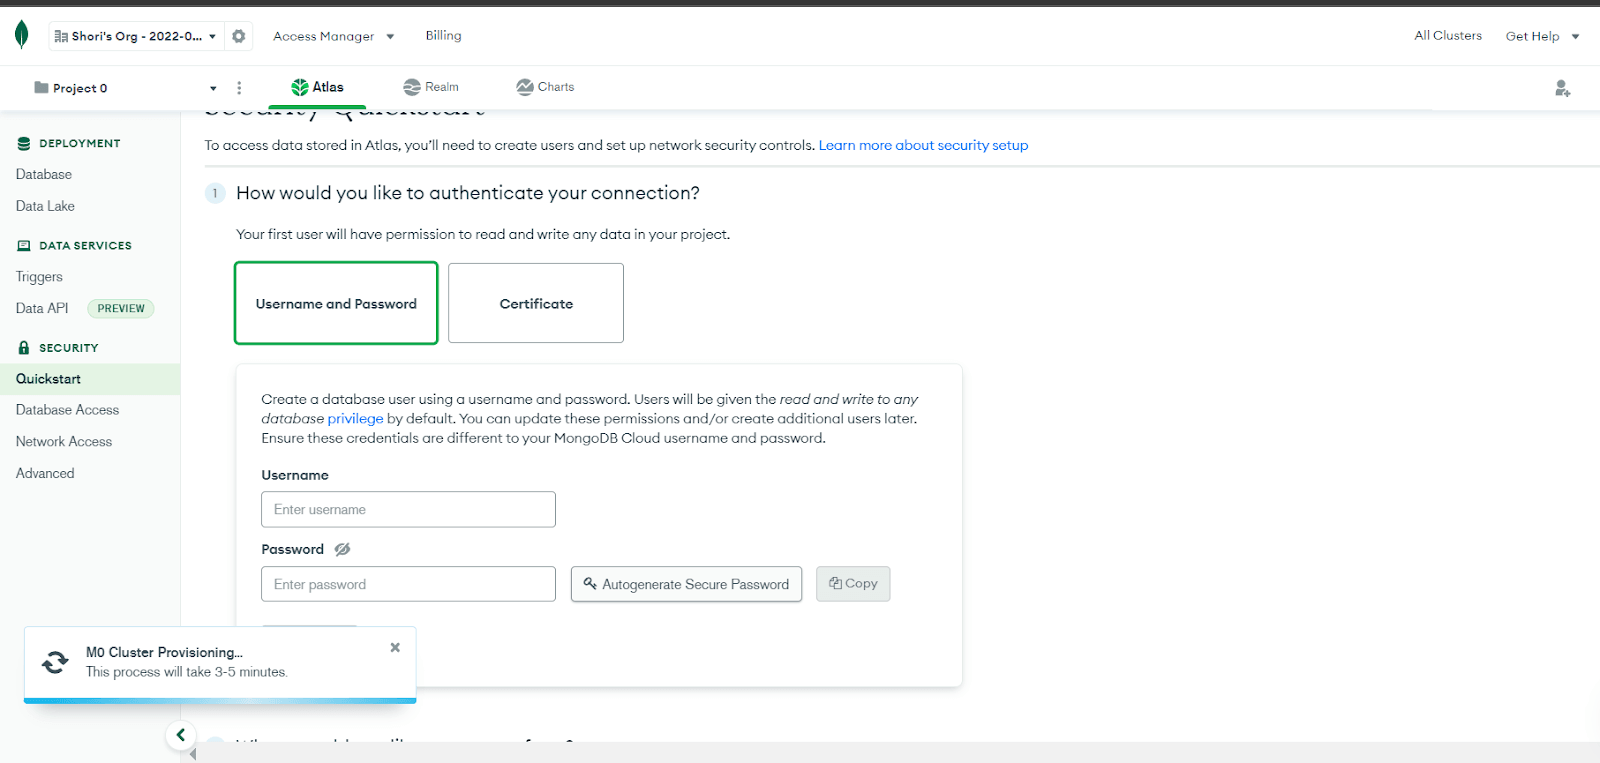Click the Charts tab icon

coord(524,87)
